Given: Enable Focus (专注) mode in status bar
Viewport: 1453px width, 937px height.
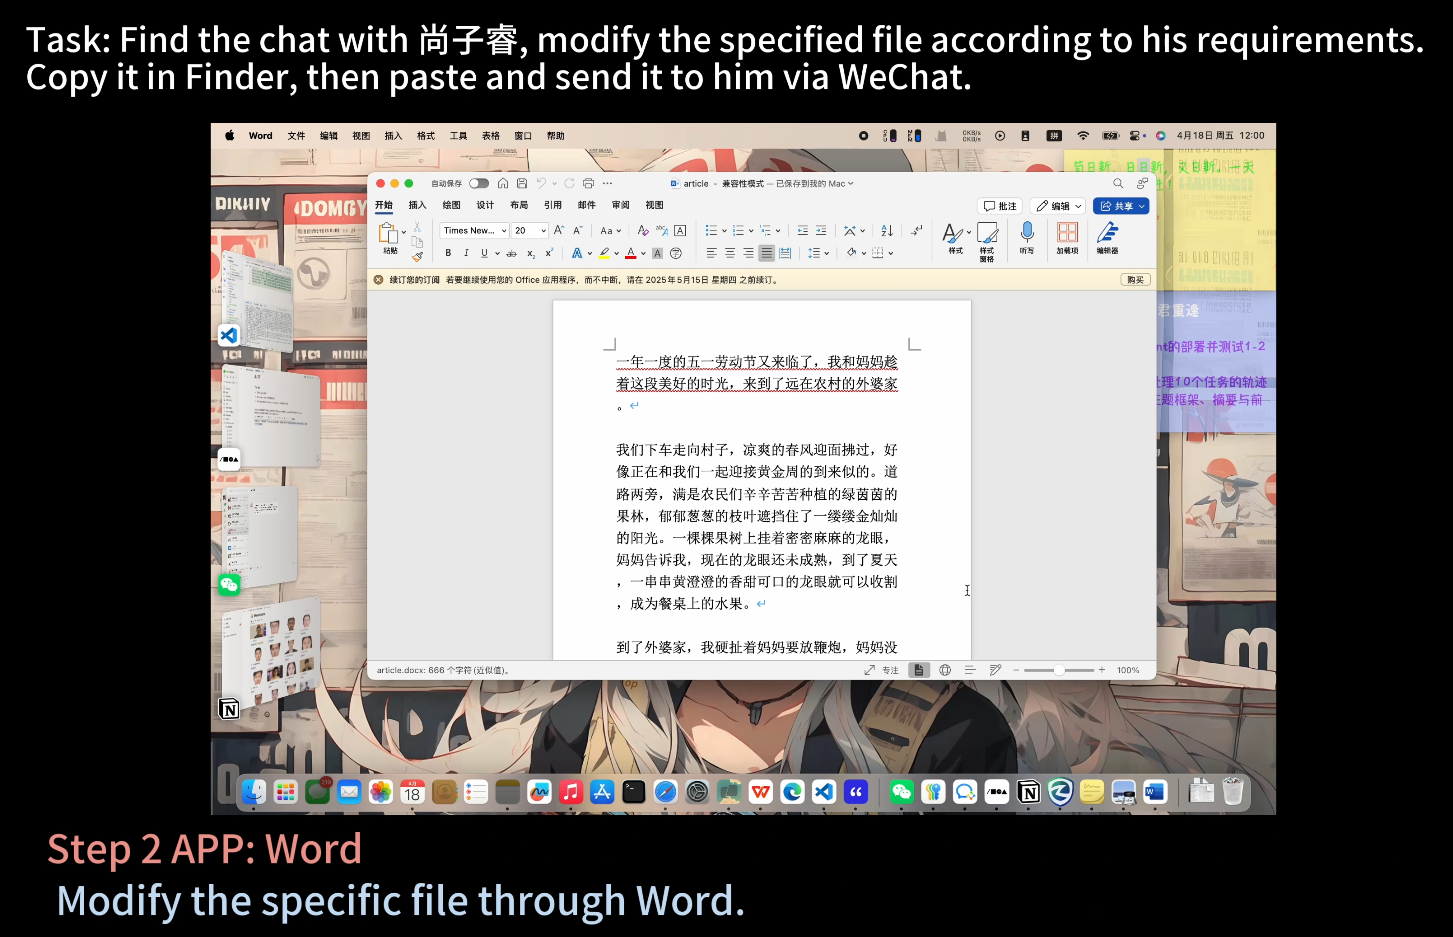Looking at the screenshot, I should (x=882, y=670).
